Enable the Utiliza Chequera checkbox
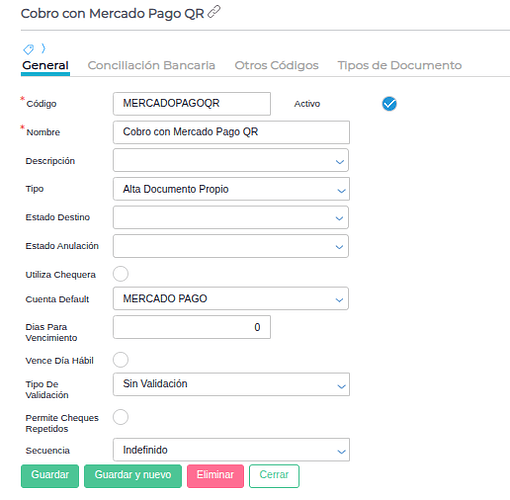Screen dimensions: 510x500 [120, 274]
